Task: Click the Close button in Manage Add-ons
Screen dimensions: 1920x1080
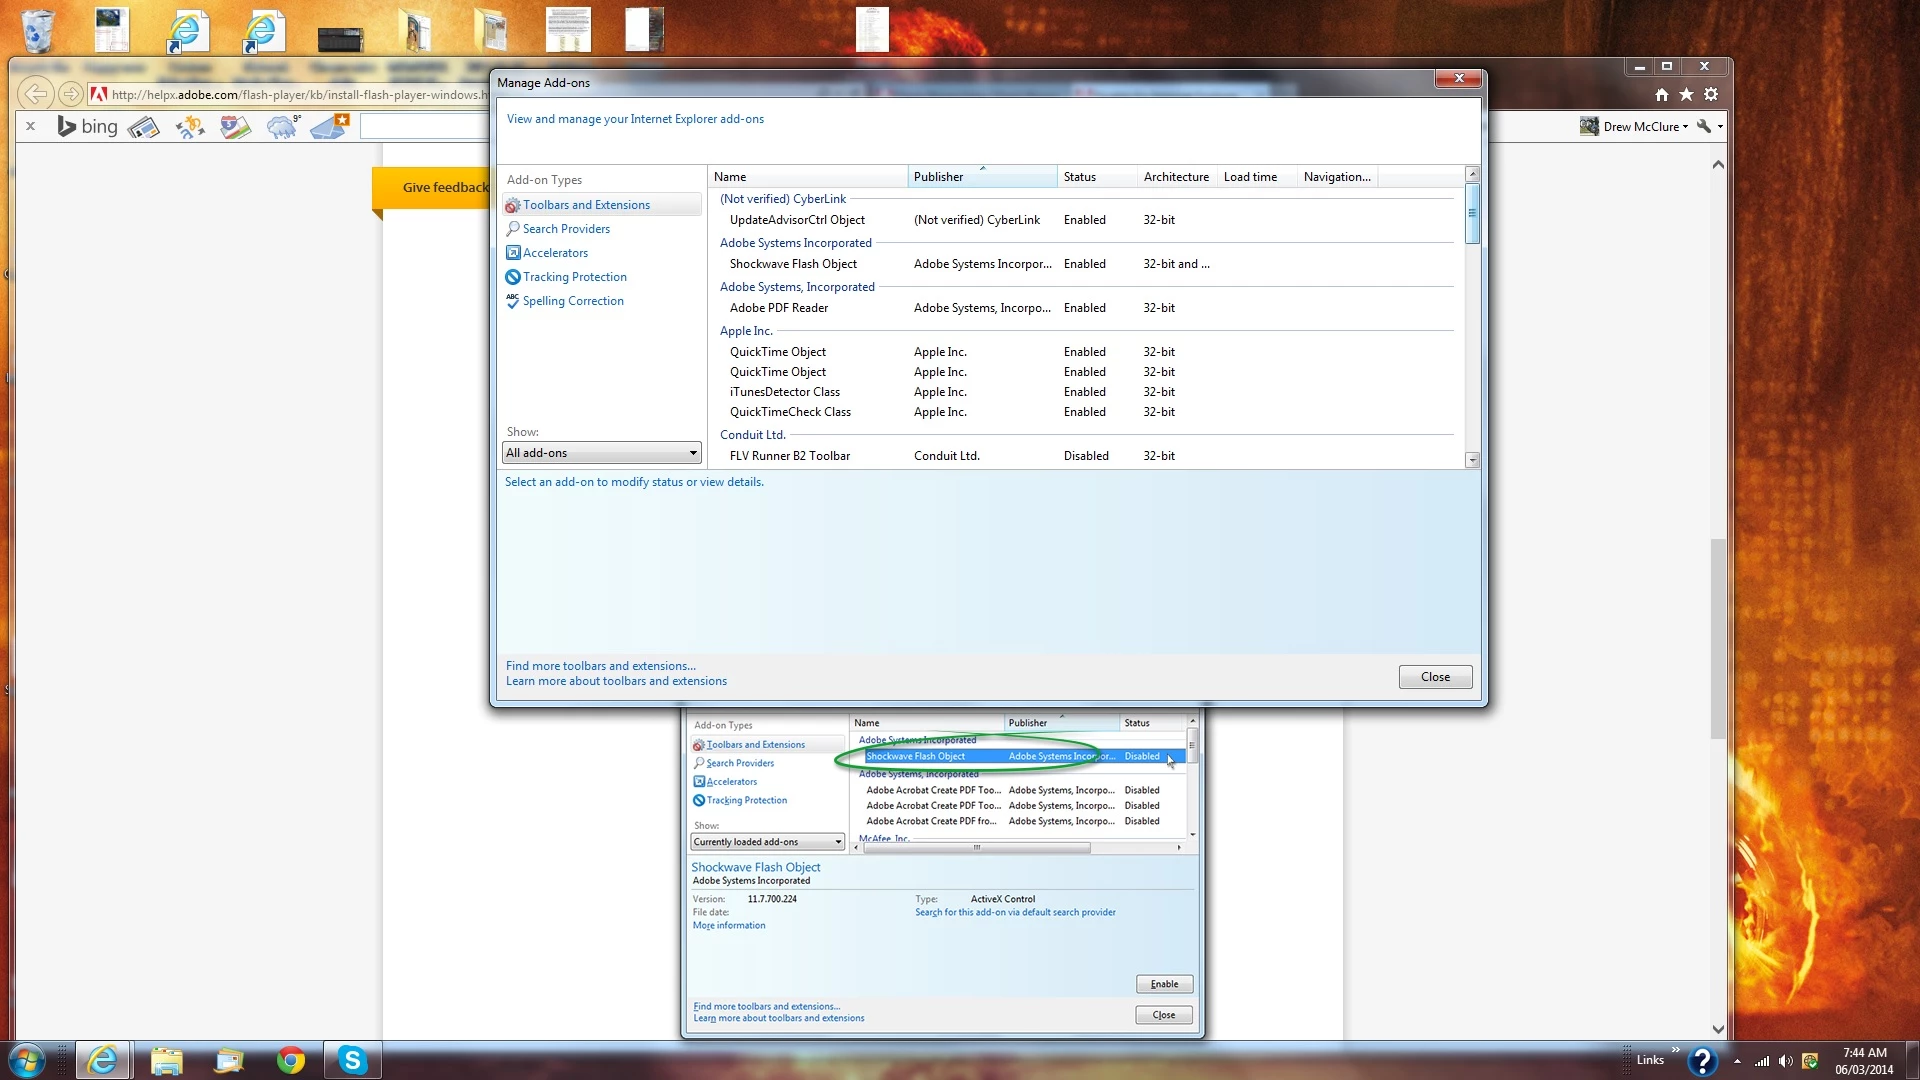Action: [1435, 677]
